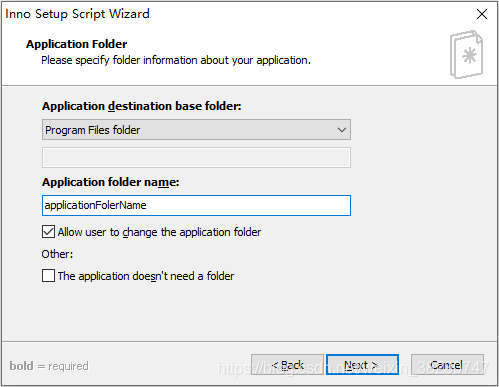Viewport: 499px width, 387px height.
Task: Focus the application folder name text field
Action: point(196,205)
